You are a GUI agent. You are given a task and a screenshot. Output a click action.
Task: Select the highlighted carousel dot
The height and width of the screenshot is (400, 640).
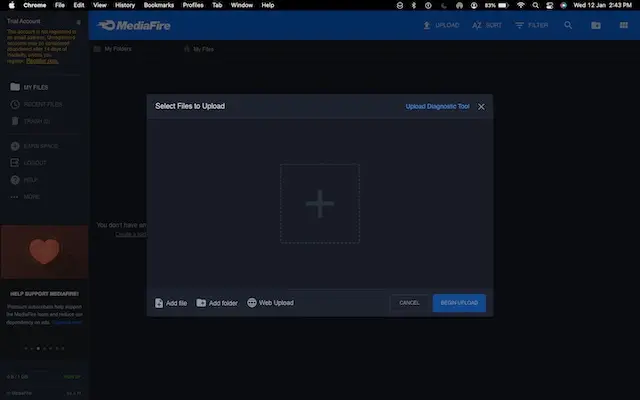coord(38,349)
